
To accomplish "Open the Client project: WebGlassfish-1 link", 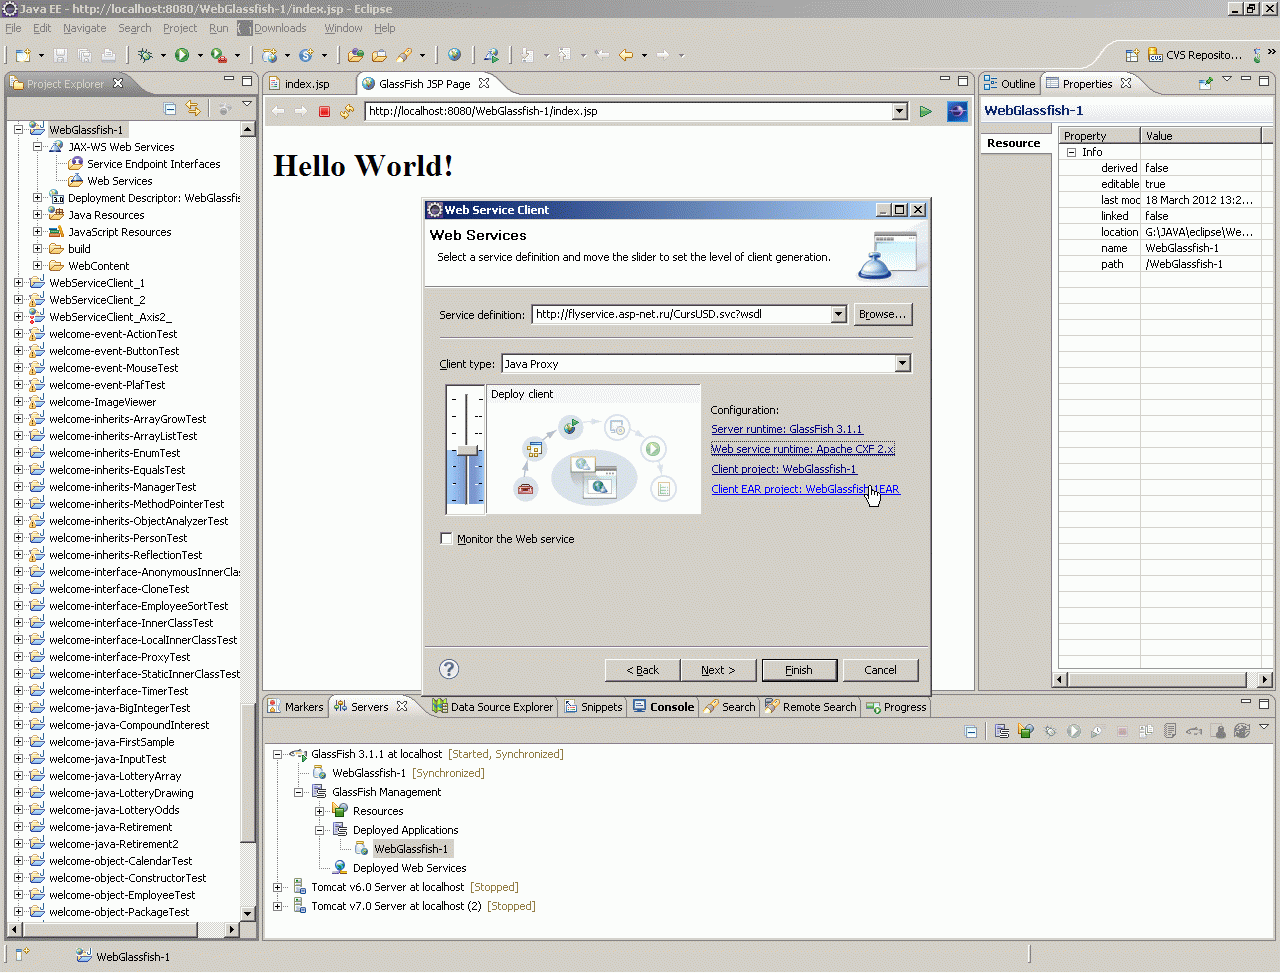I will [784, 470].
